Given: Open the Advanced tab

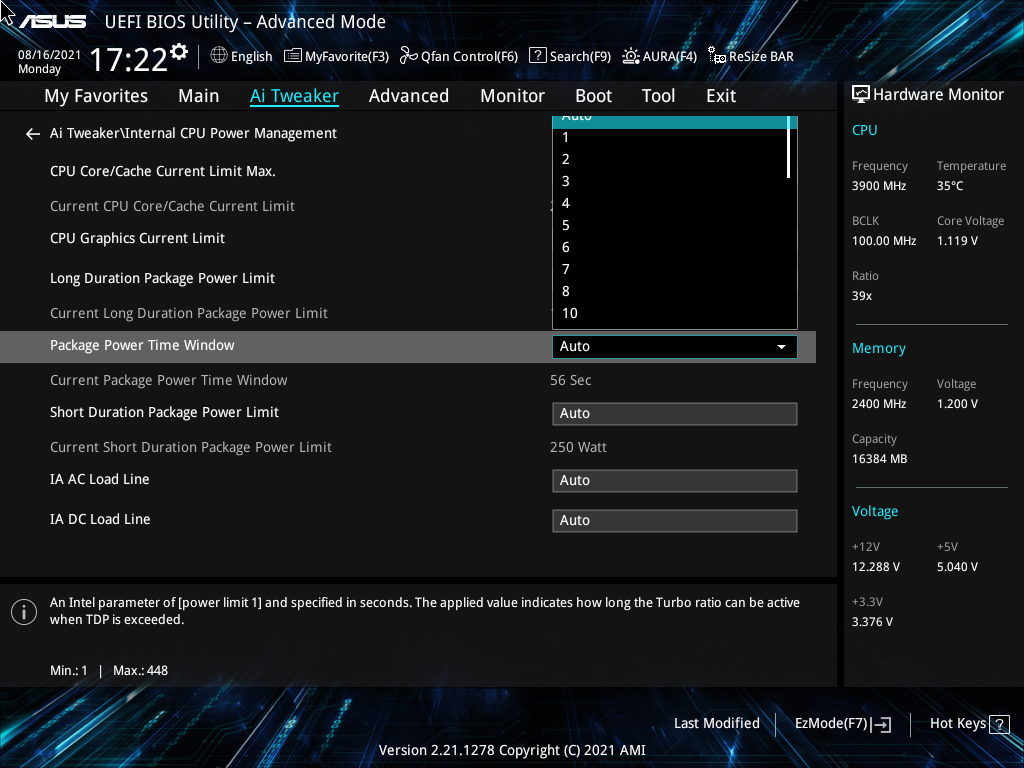Looking at the screenshot, I should click(x=409, y=96).
